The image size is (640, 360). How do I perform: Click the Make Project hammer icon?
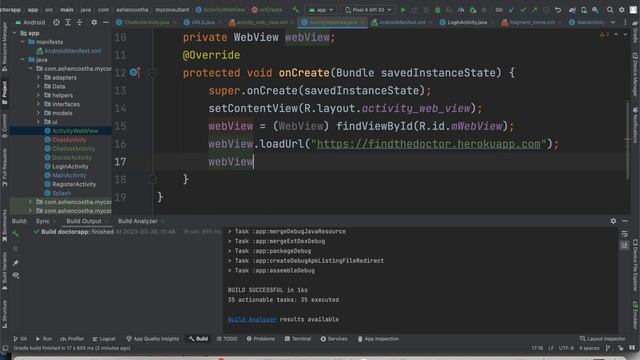[296, 9]
